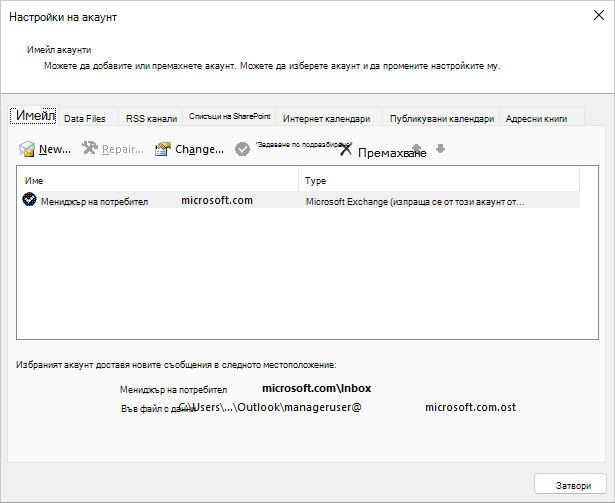Click the Change... button label
The image size is (615, 503).
[x=199, y=149]
